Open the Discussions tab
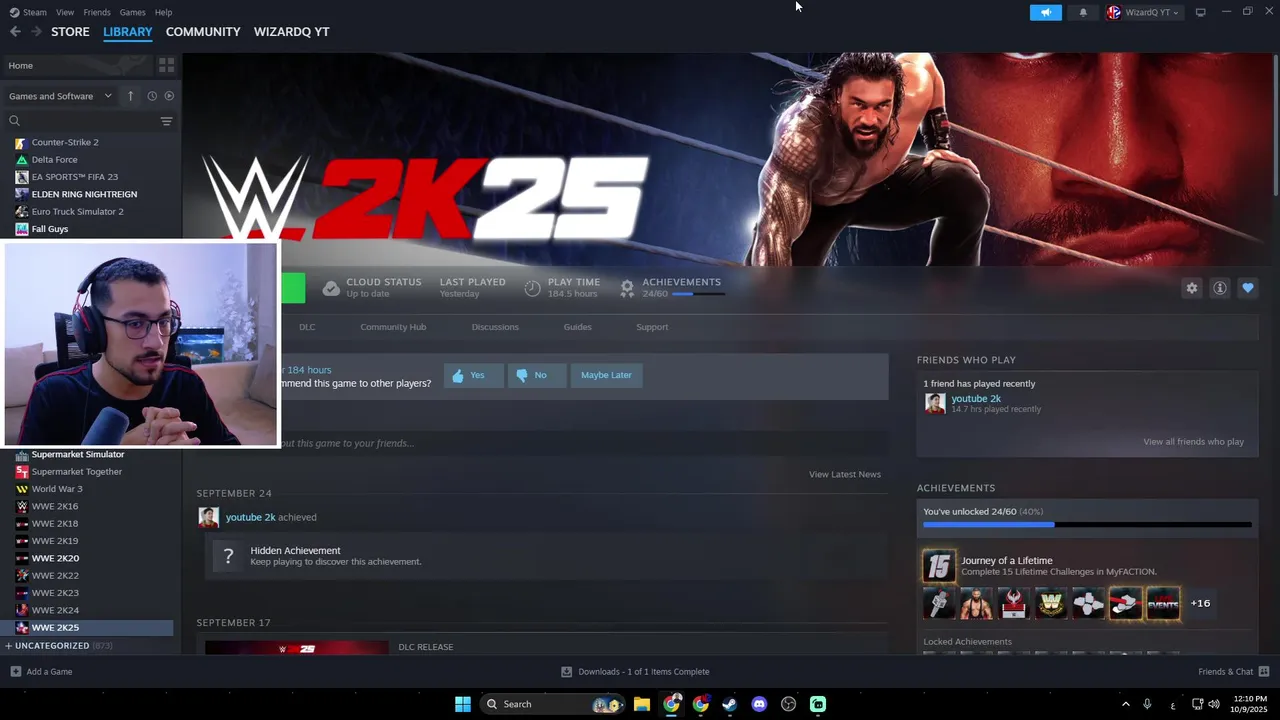 click(x=495, y=327)
